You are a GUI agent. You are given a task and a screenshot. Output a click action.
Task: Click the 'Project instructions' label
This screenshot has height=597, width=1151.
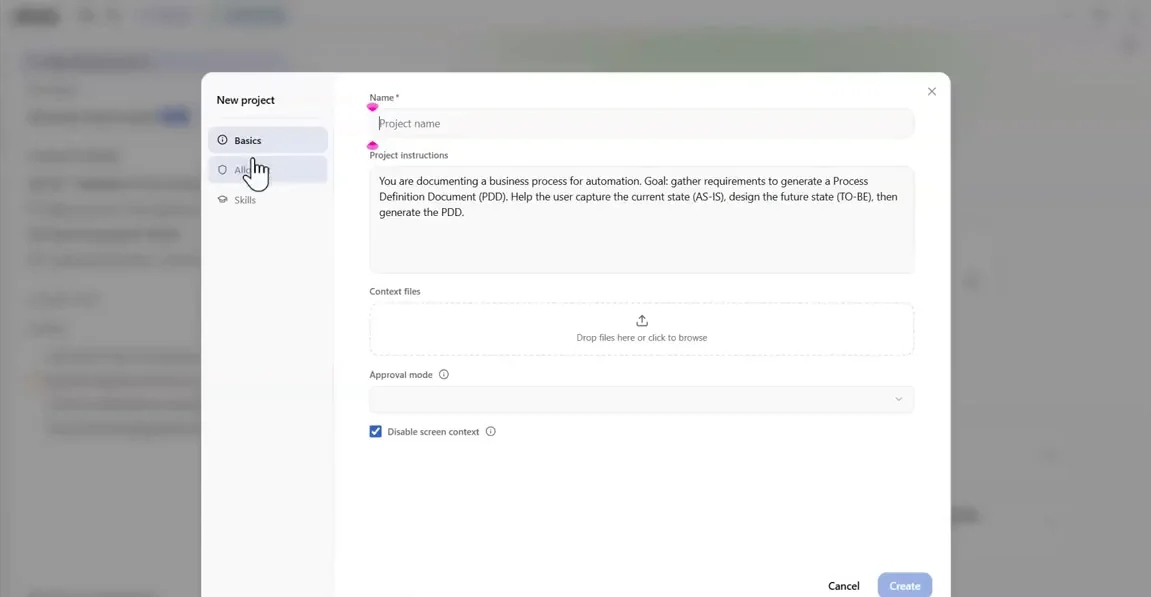409,155
